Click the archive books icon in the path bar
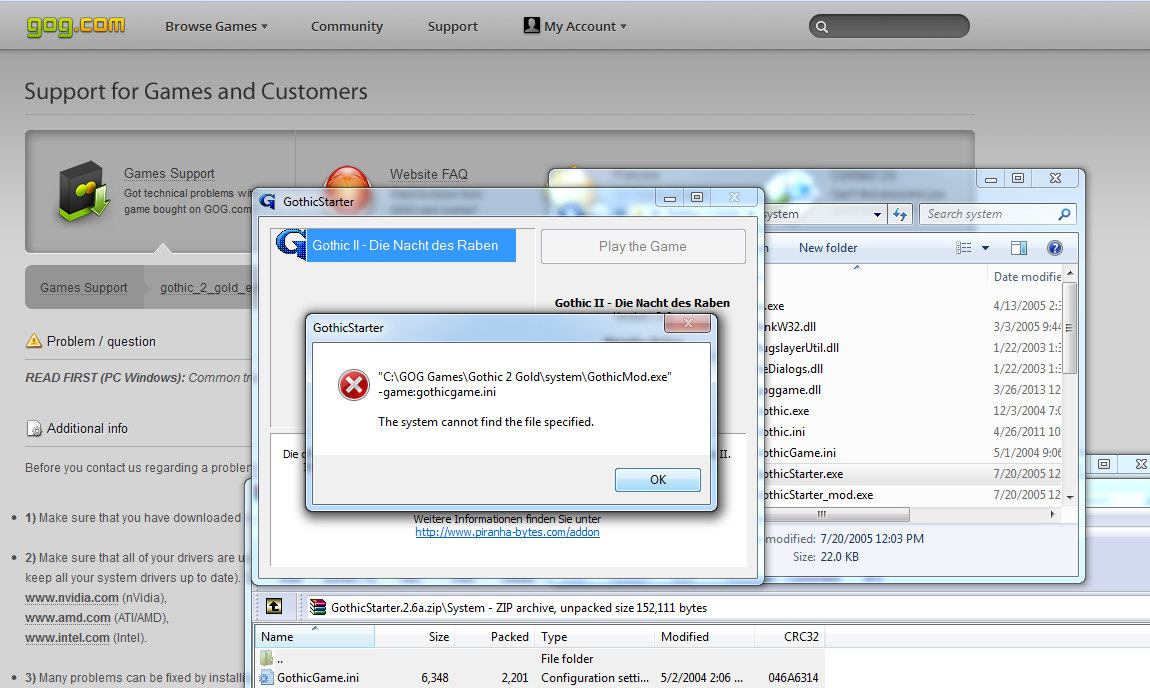Screen dimensions: 1150x688 318,607
